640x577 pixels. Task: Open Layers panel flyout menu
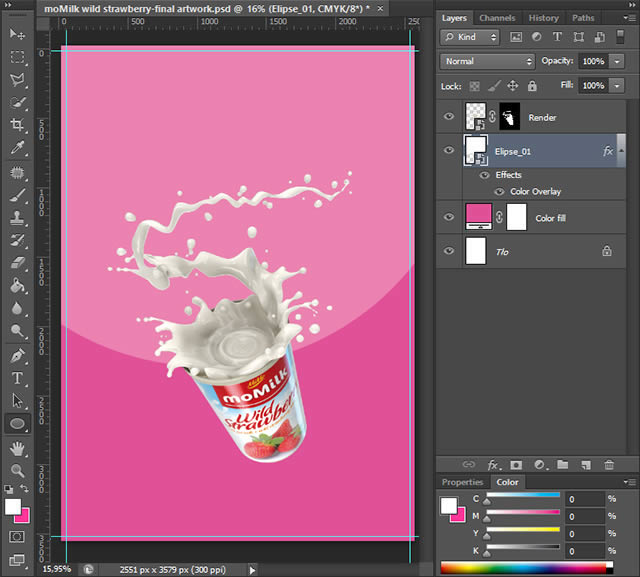click(629, 18)
